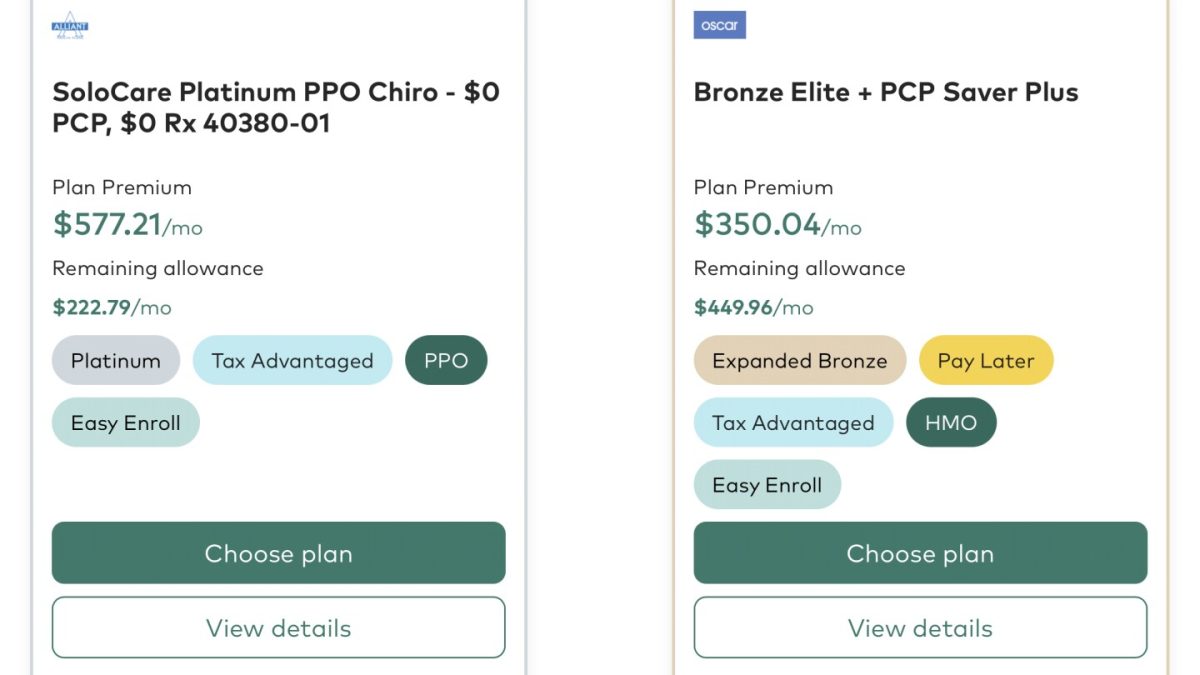This screenshot has height=675, width=1200.
Task: Click the HMO network type badge
Action: pyautogui.click(x=951, y=423)
